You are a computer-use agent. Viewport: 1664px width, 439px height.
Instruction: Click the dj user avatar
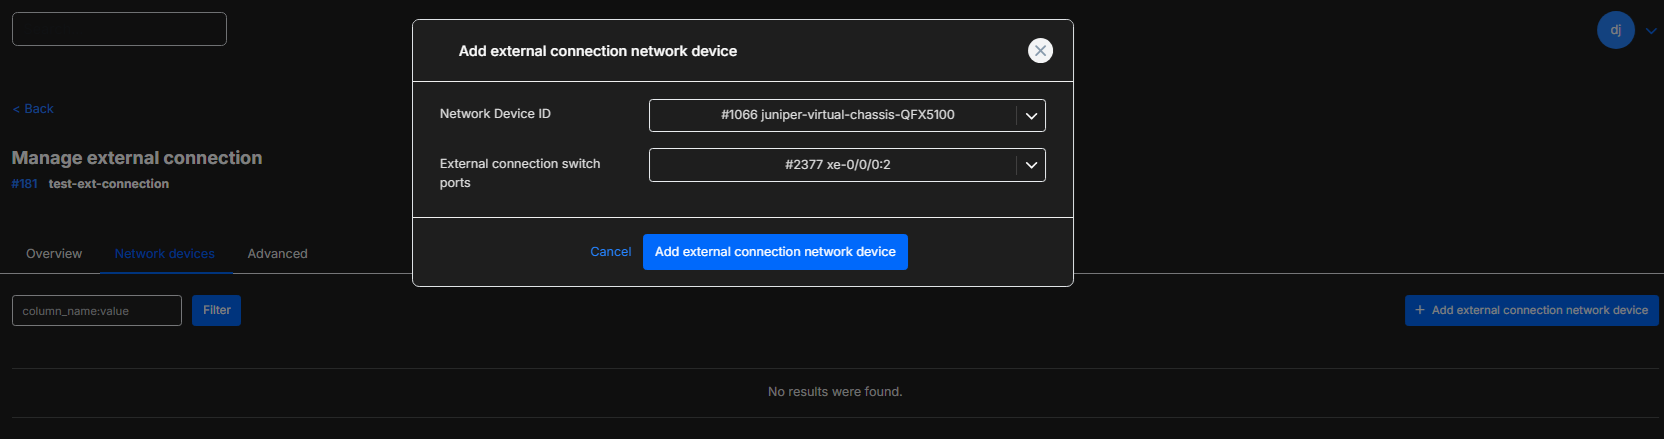(1615, 30)
